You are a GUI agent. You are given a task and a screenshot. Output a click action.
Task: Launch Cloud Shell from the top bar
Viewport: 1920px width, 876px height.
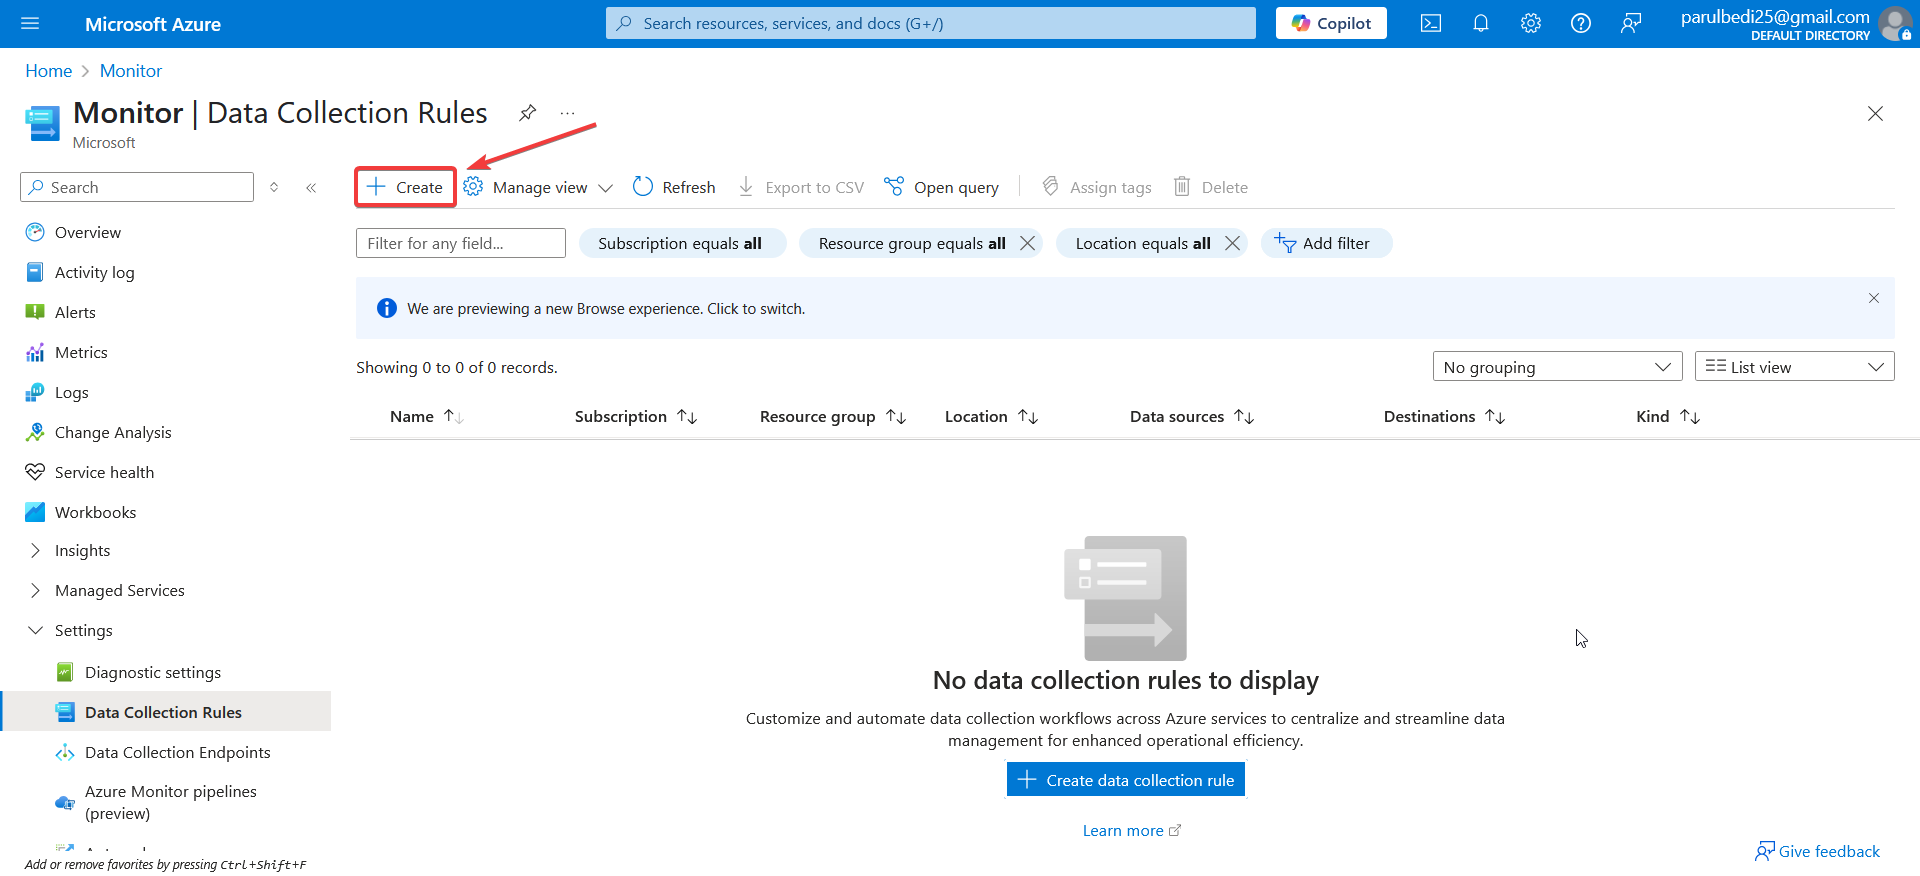1431,24
